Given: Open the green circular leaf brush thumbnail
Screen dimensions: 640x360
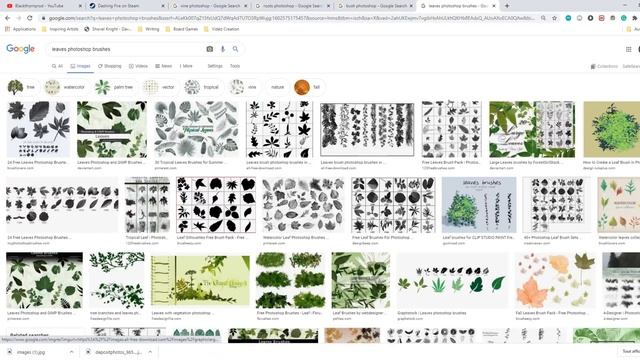Looking at the screenshot, I should coord(611,129).
